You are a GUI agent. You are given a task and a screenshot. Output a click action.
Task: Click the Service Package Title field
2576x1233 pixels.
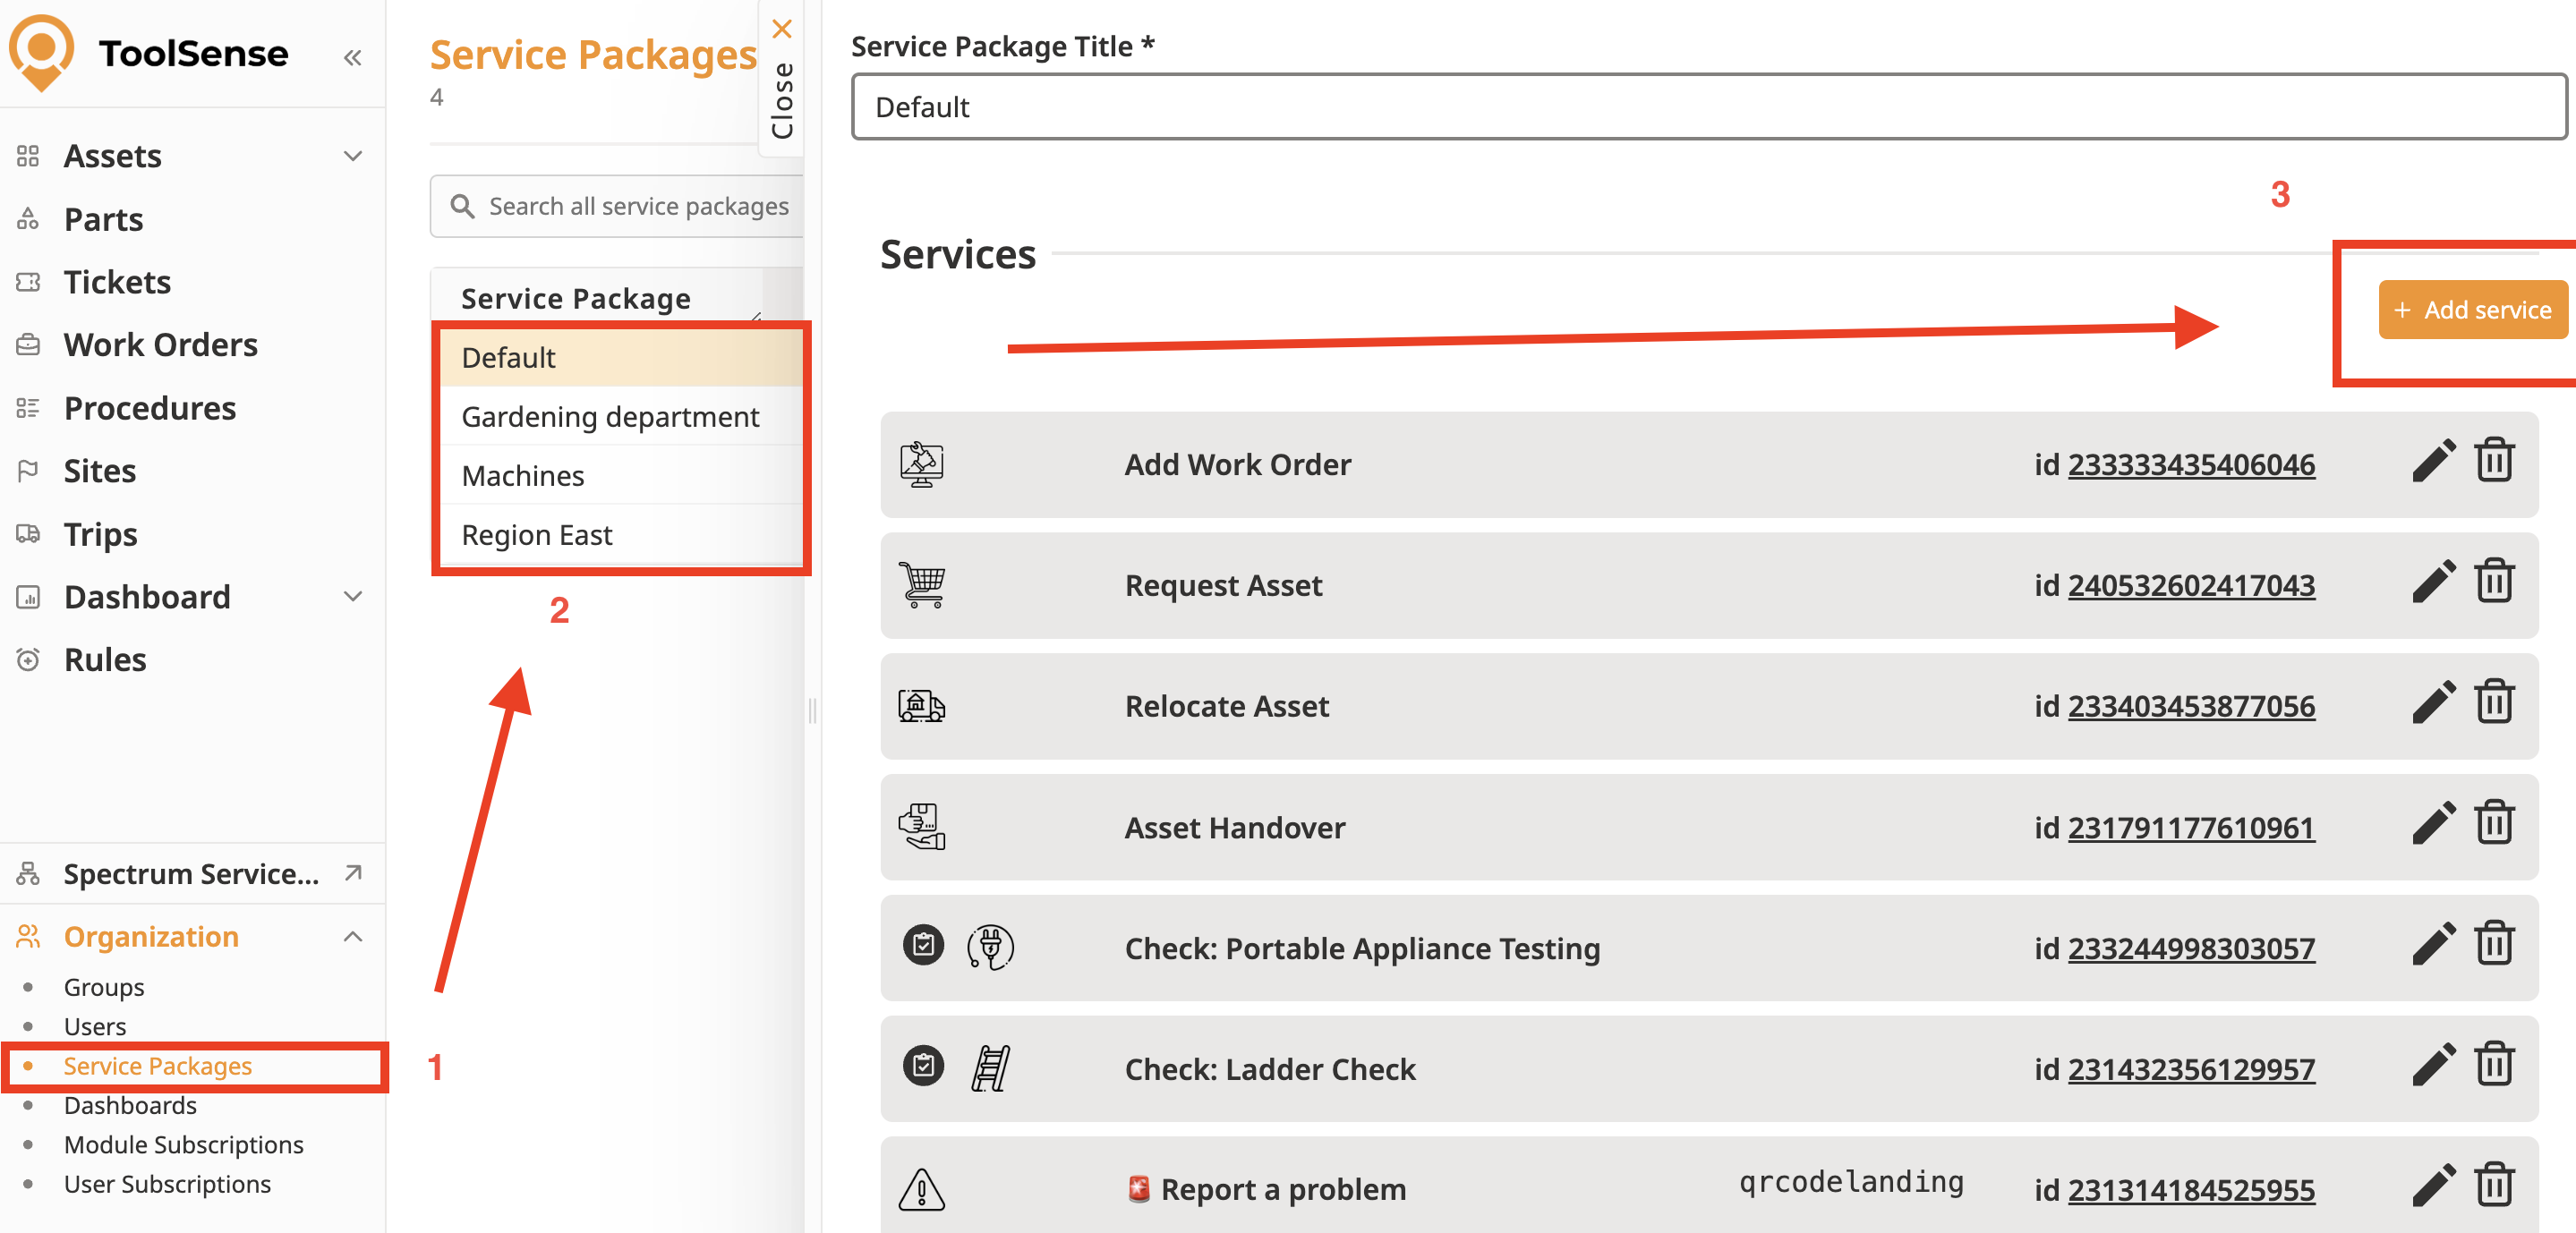[1707, 107]
